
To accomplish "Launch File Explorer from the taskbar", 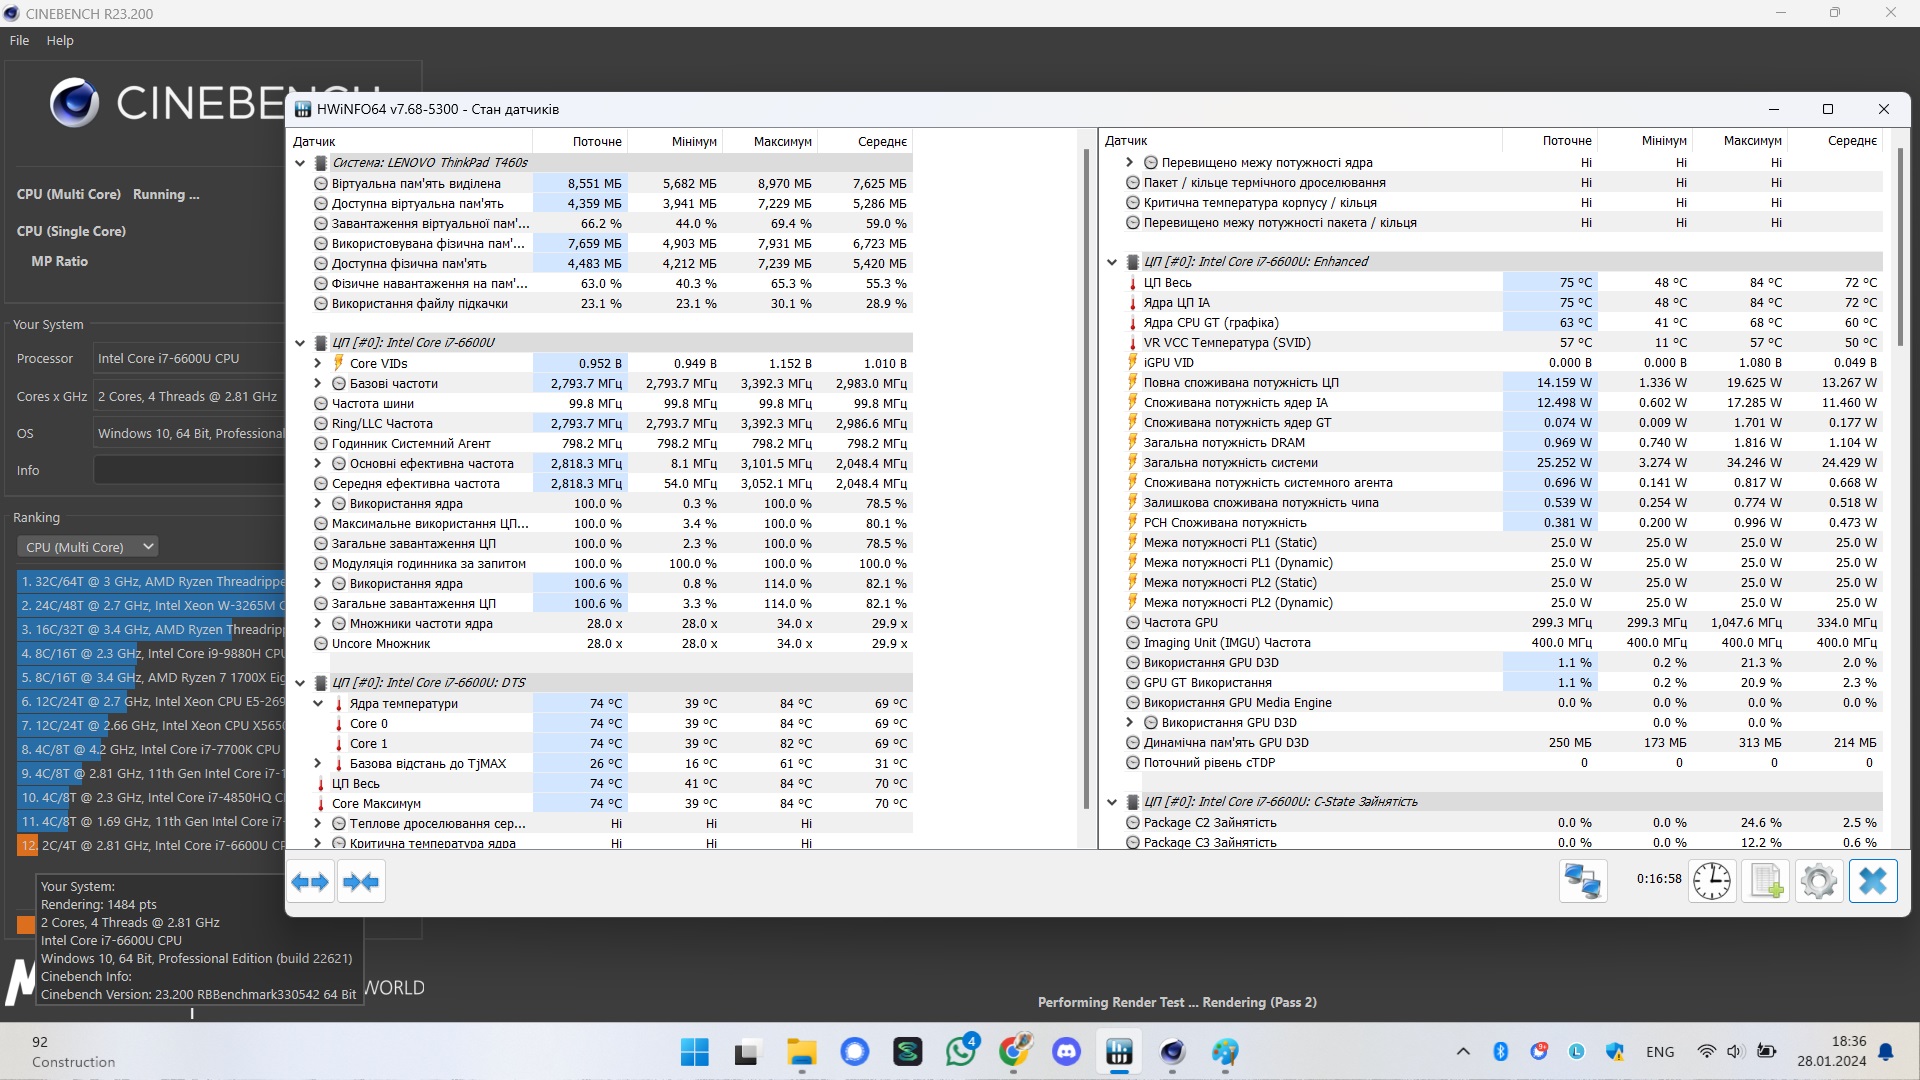I will point(801,1052).
